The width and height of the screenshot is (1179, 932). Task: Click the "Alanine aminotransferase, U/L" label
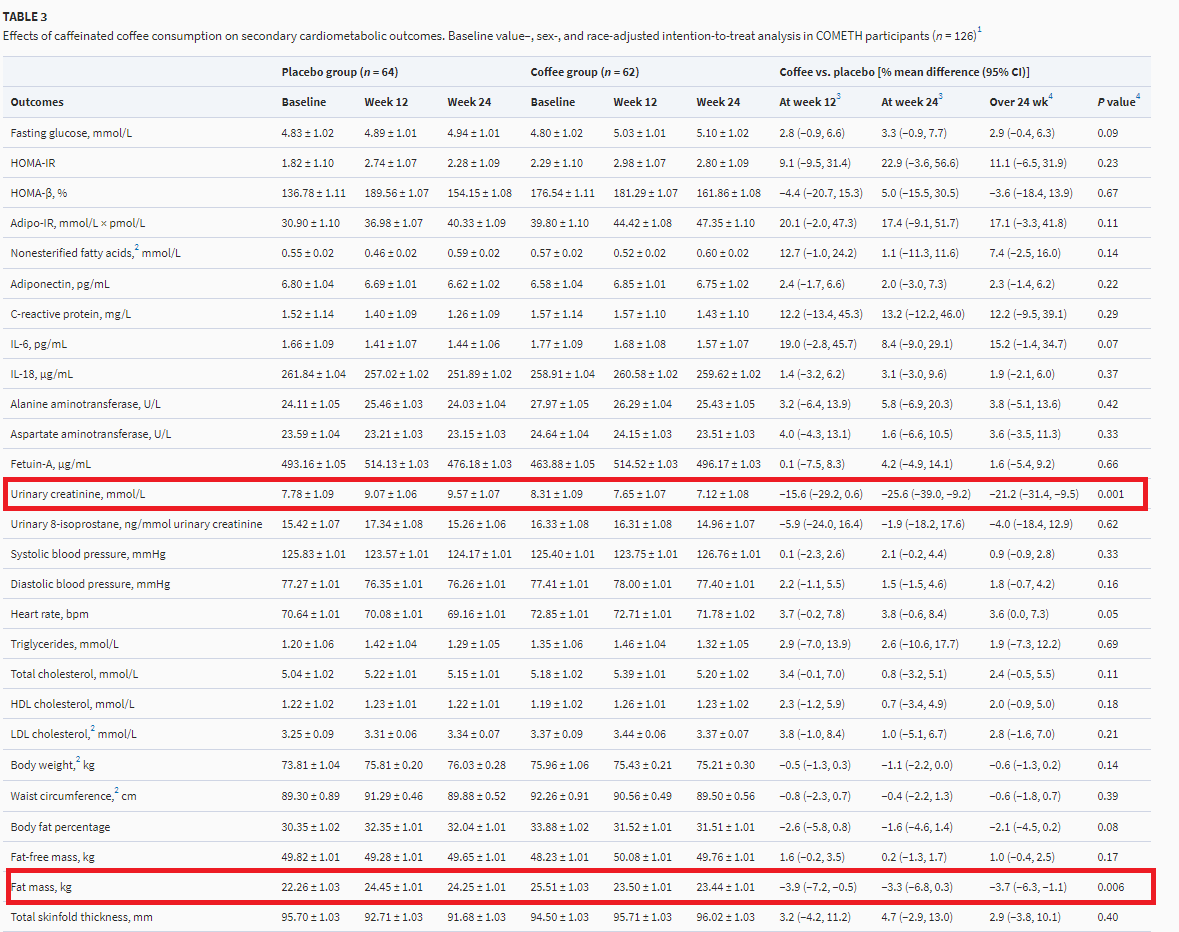click(86, 404)
